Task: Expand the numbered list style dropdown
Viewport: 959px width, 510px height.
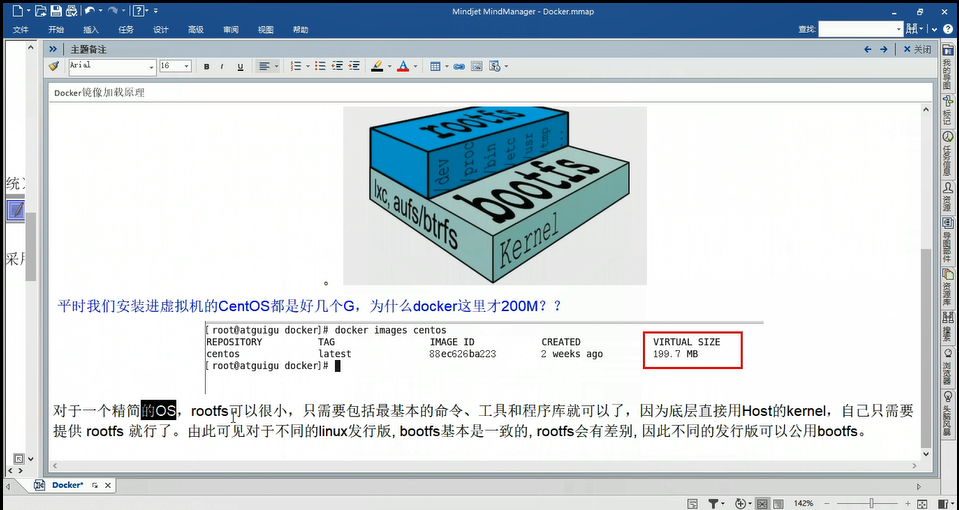Action: coord(307,66)
